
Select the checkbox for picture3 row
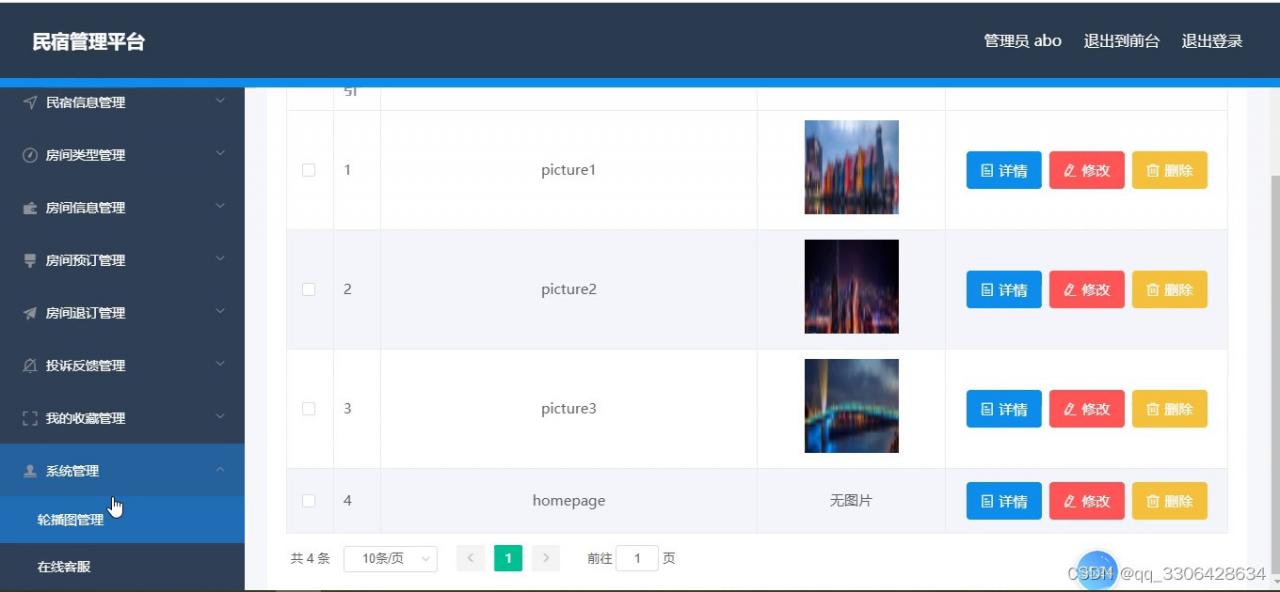coord(309,409)
